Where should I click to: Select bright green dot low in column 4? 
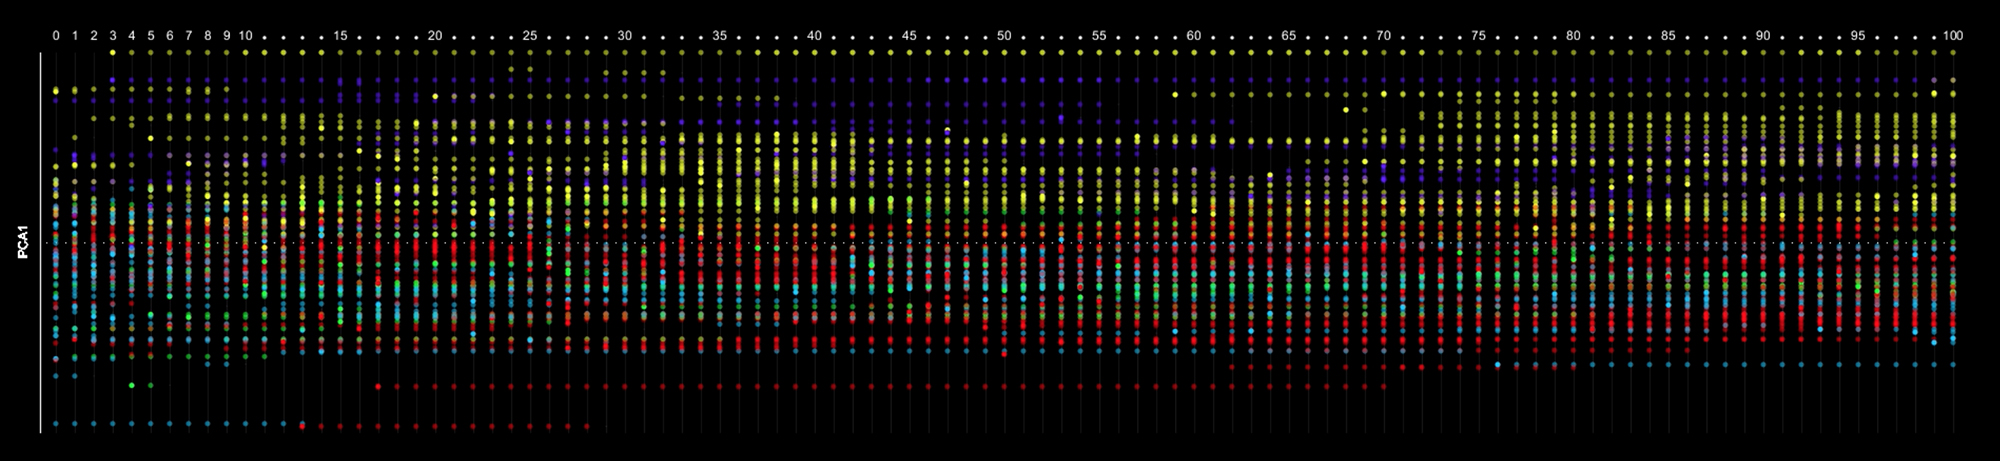tap(132, 385)
